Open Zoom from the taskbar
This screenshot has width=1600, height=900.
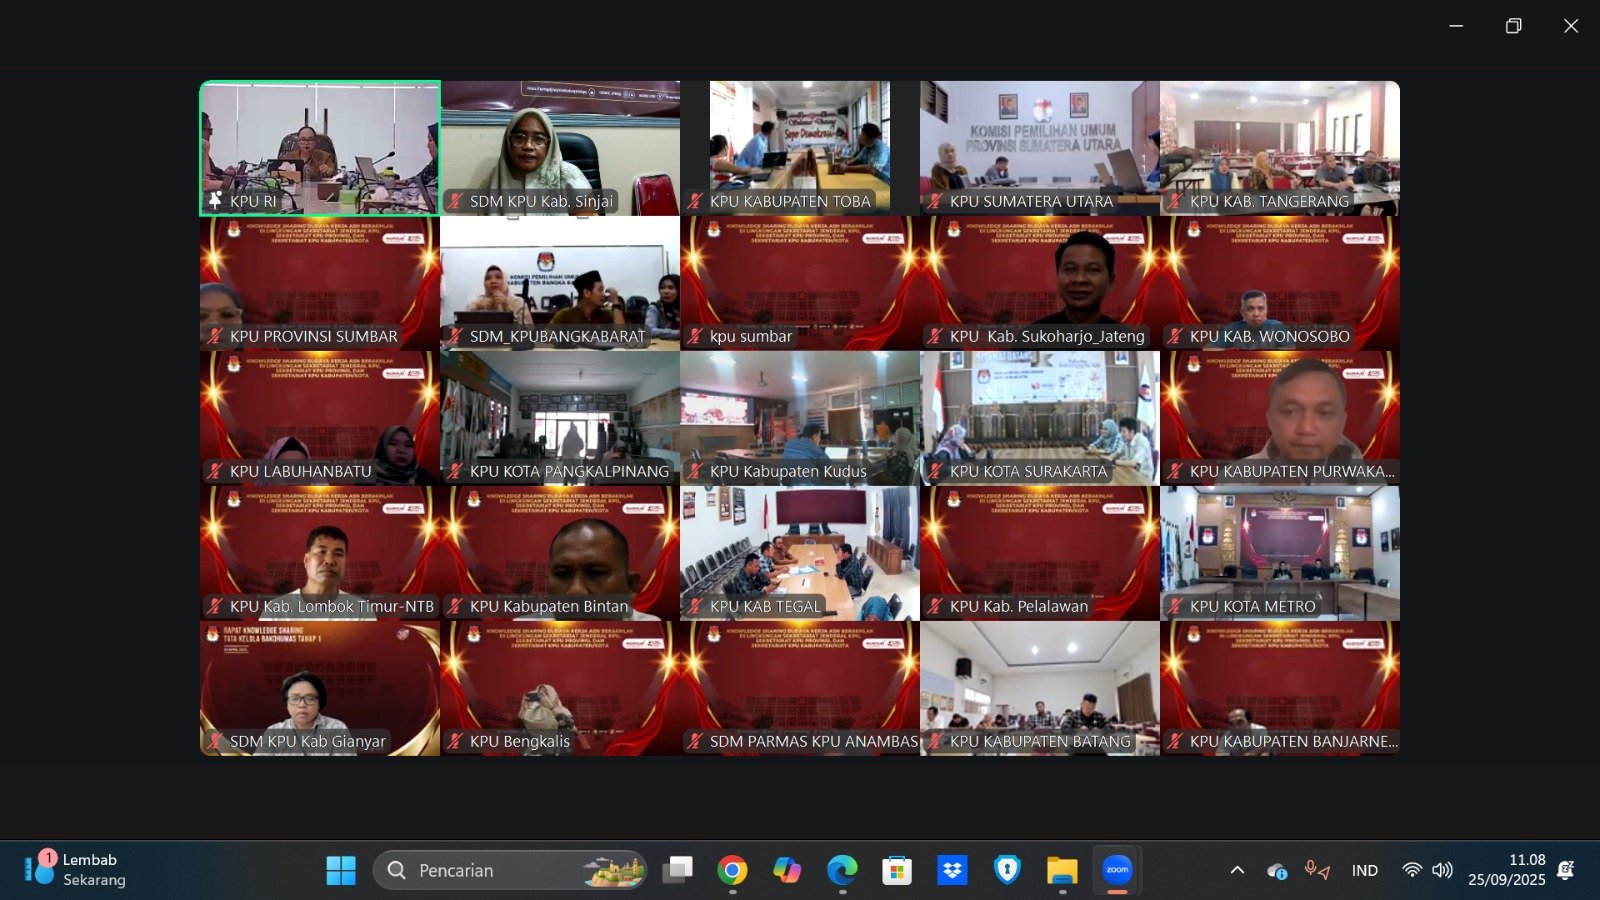[1117, 871]
